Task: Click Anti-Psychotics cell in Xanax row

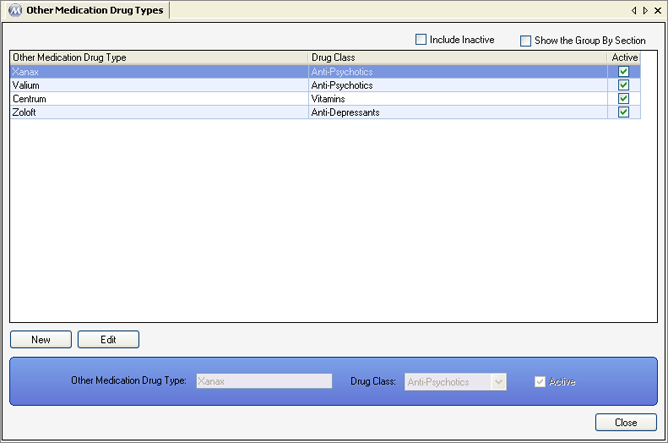Action: [458, 72]
